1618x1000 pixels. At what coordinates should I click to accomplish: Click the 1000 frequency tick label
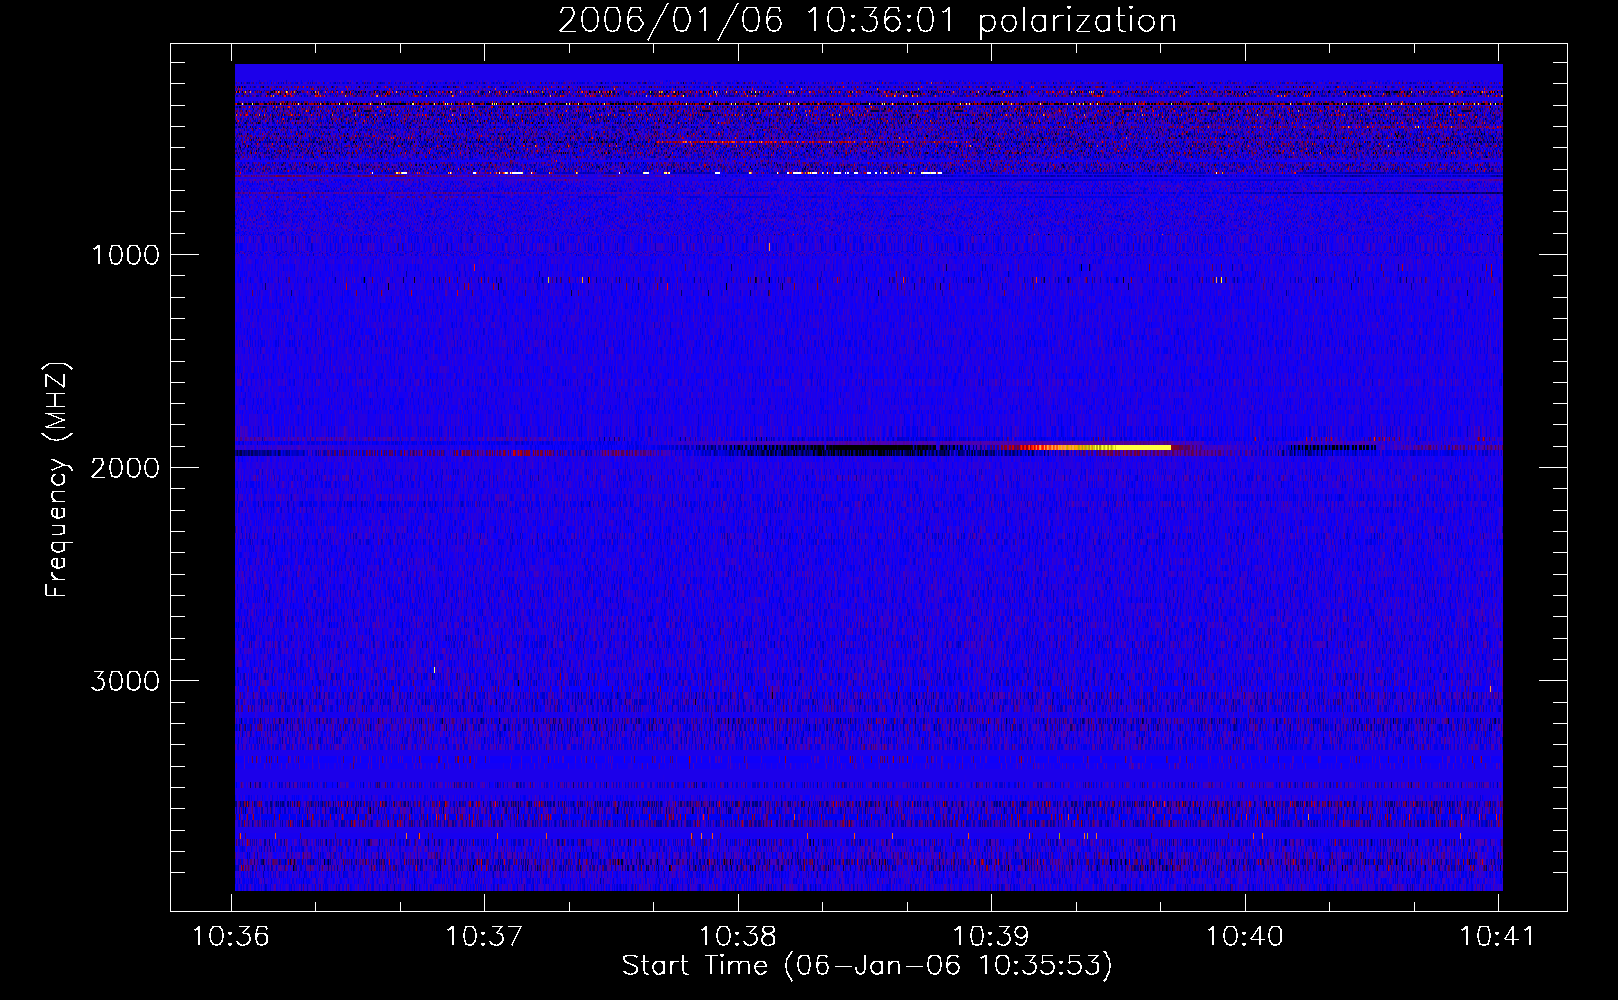coord(125,255)
